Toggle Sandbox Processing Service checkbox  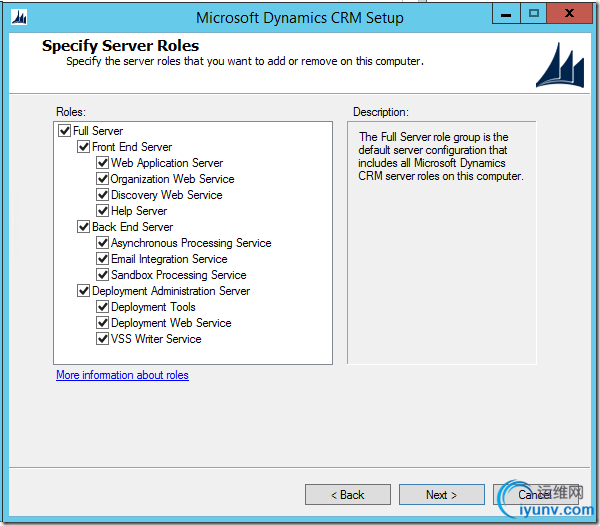click(x=102, y=275)
